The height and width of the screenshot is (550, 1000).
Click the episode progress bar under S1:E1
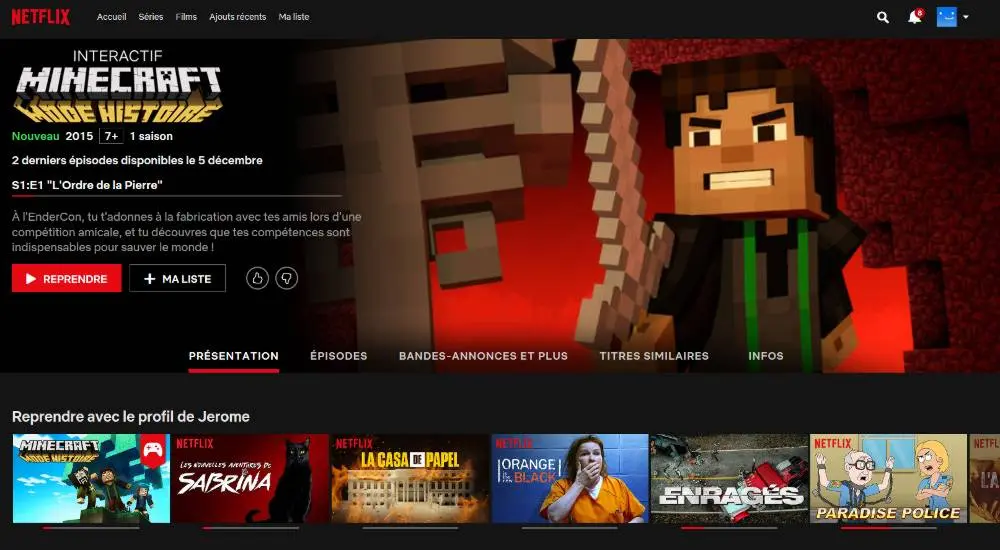coord(177,196)
